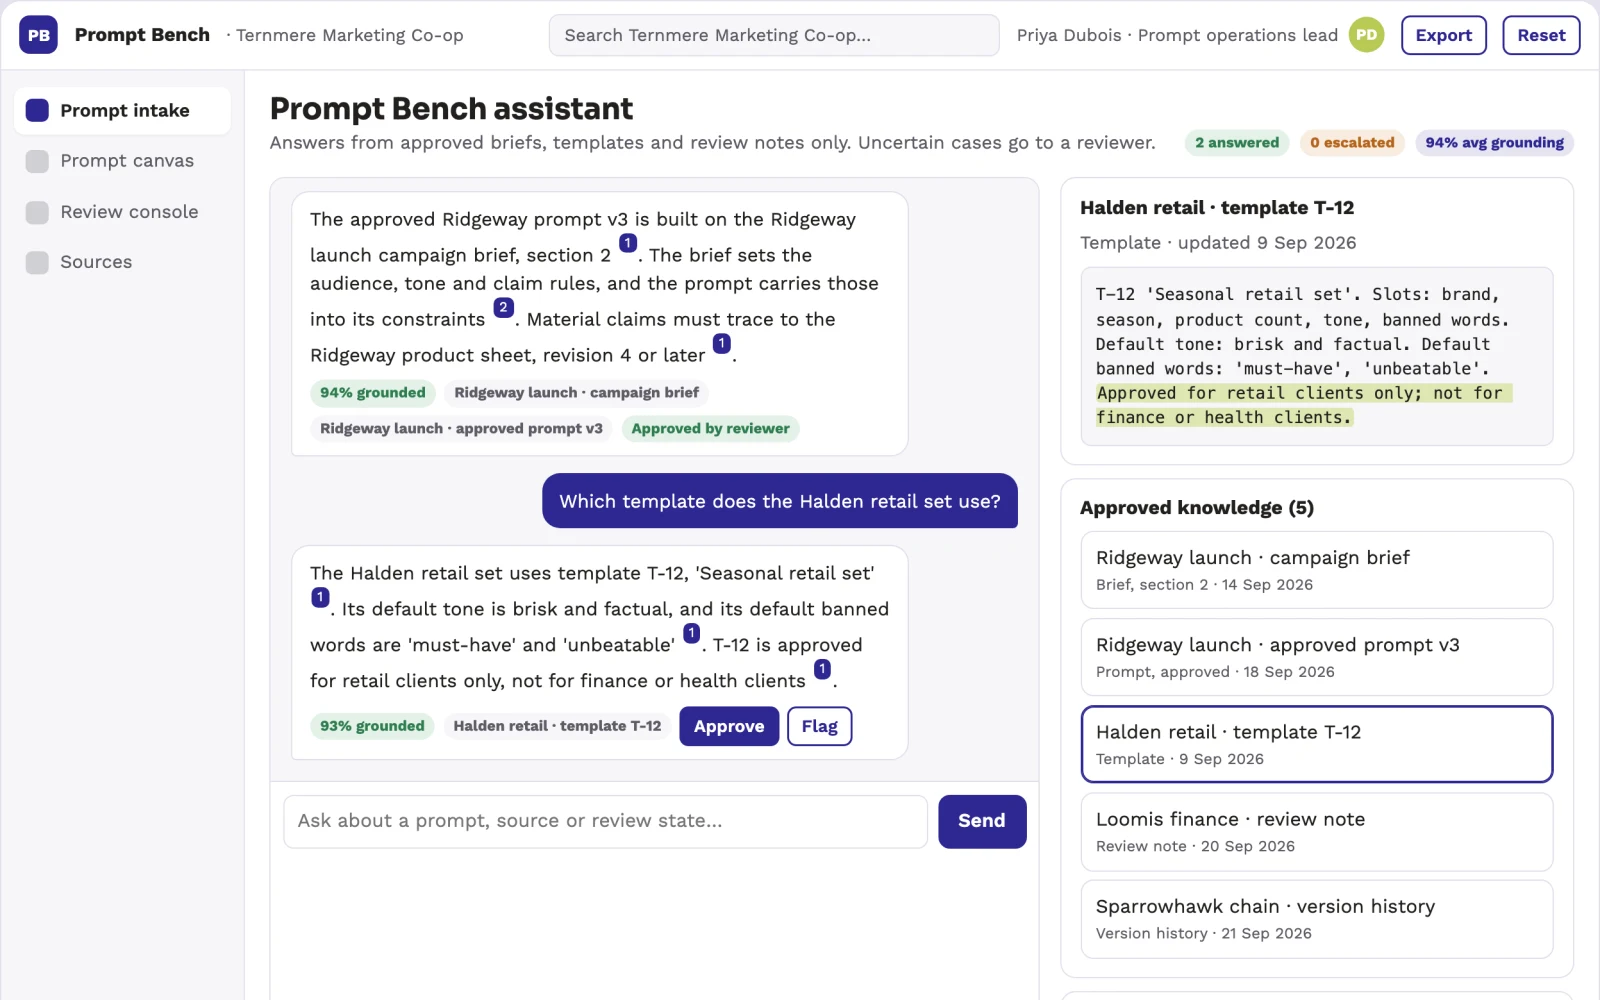Click the 'Which template does the Halden' message
Viewport: 1600px width, 1000px height.
pyautogui.click(x=780, y=501)
